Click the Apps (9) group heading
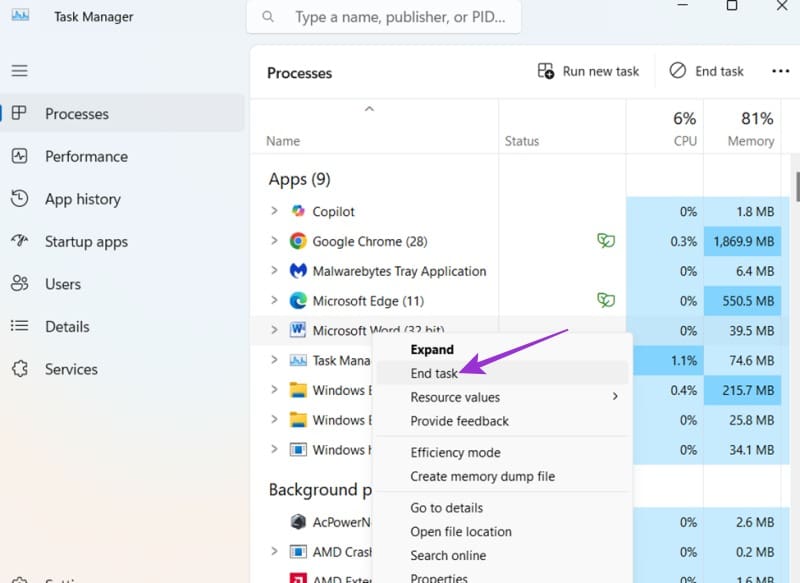This screenshot has height=583, width=800. [x=299, y=179]
